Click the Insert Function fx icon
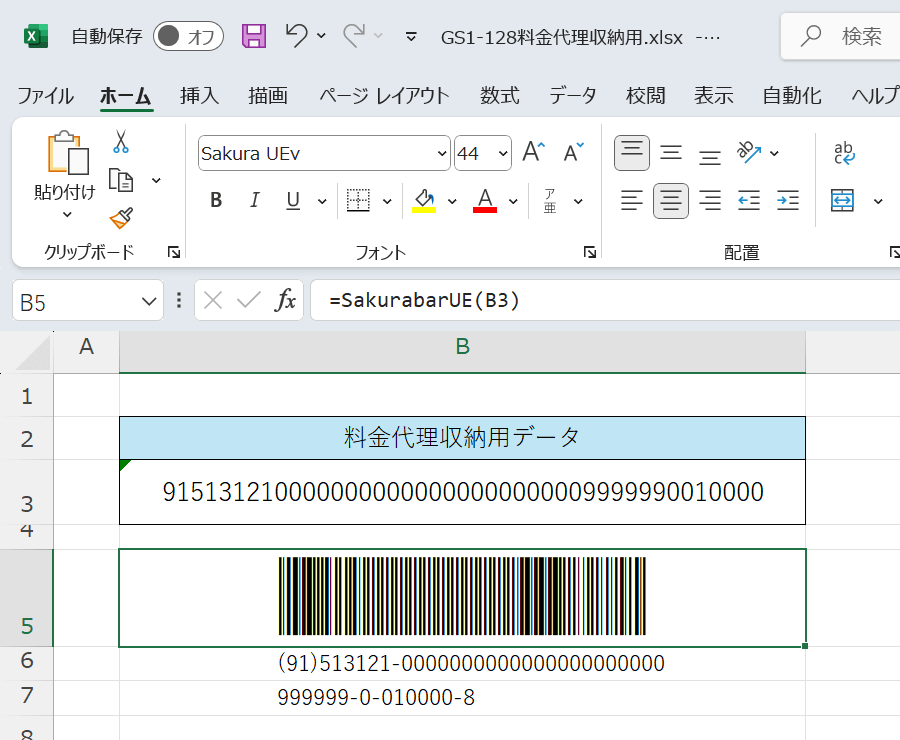The height and width of the screenshot is (740, 900). [x=287, y=300]
